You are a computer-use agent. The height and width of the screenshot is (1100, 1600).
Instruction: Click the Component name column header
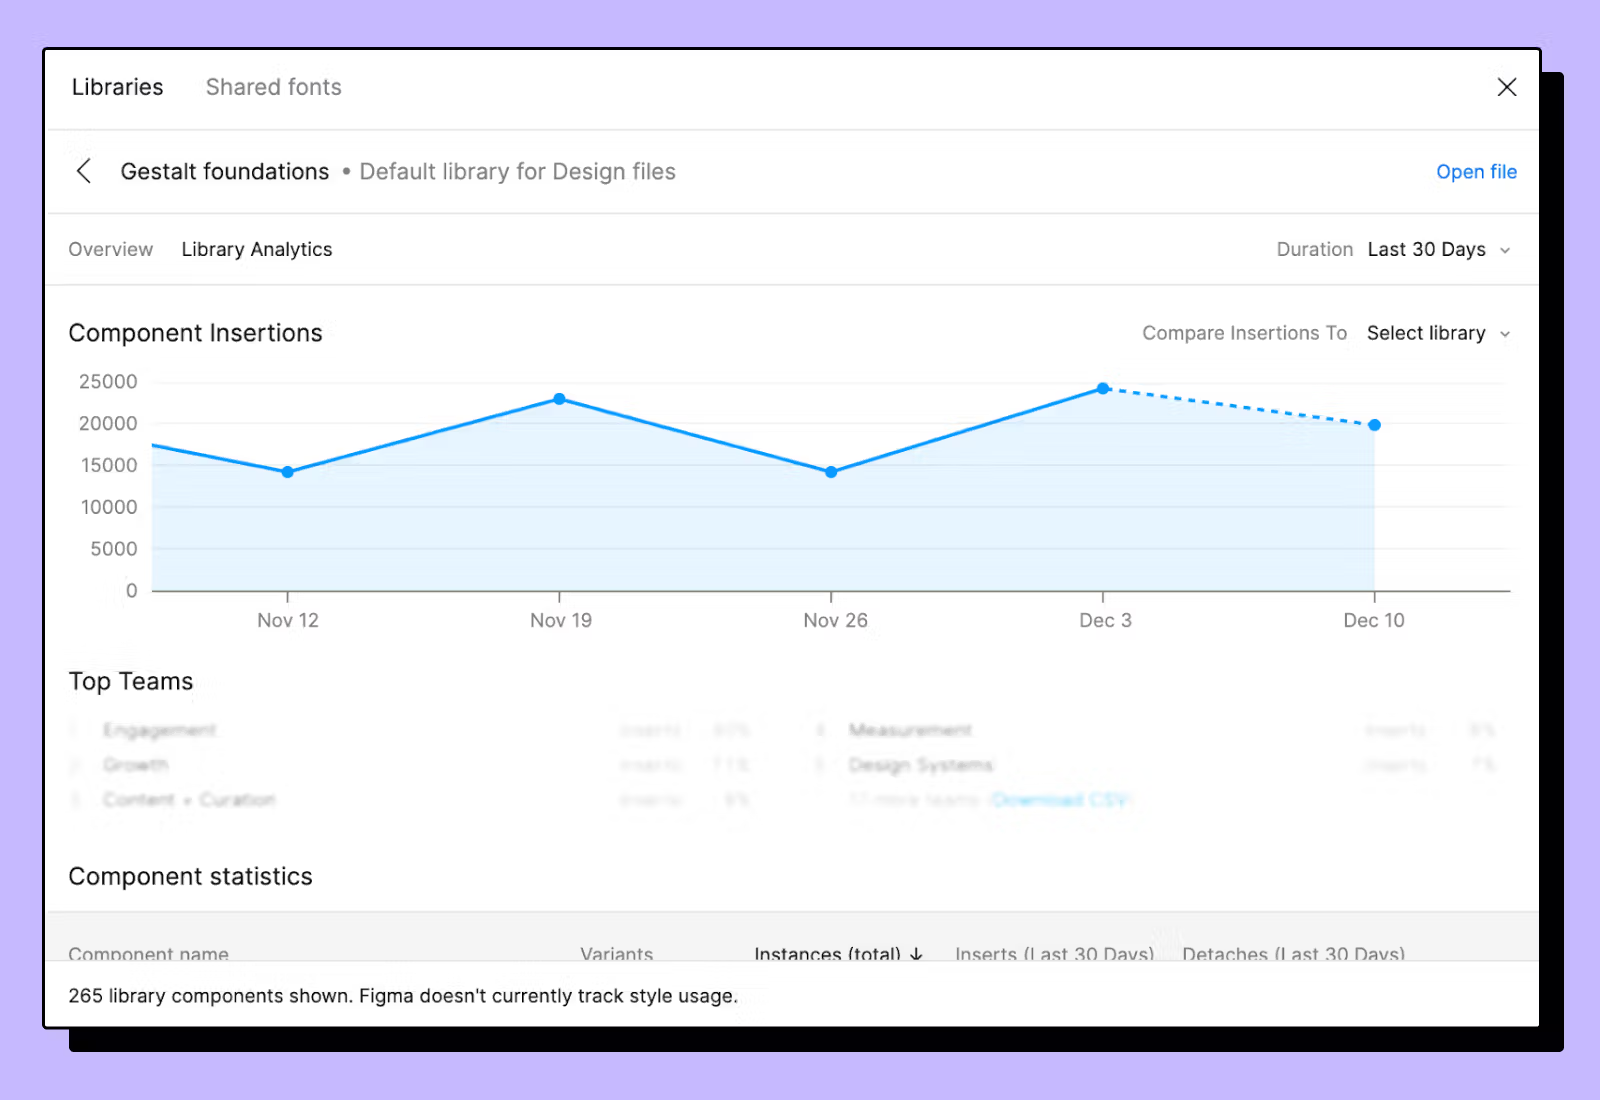coord(148,953)
